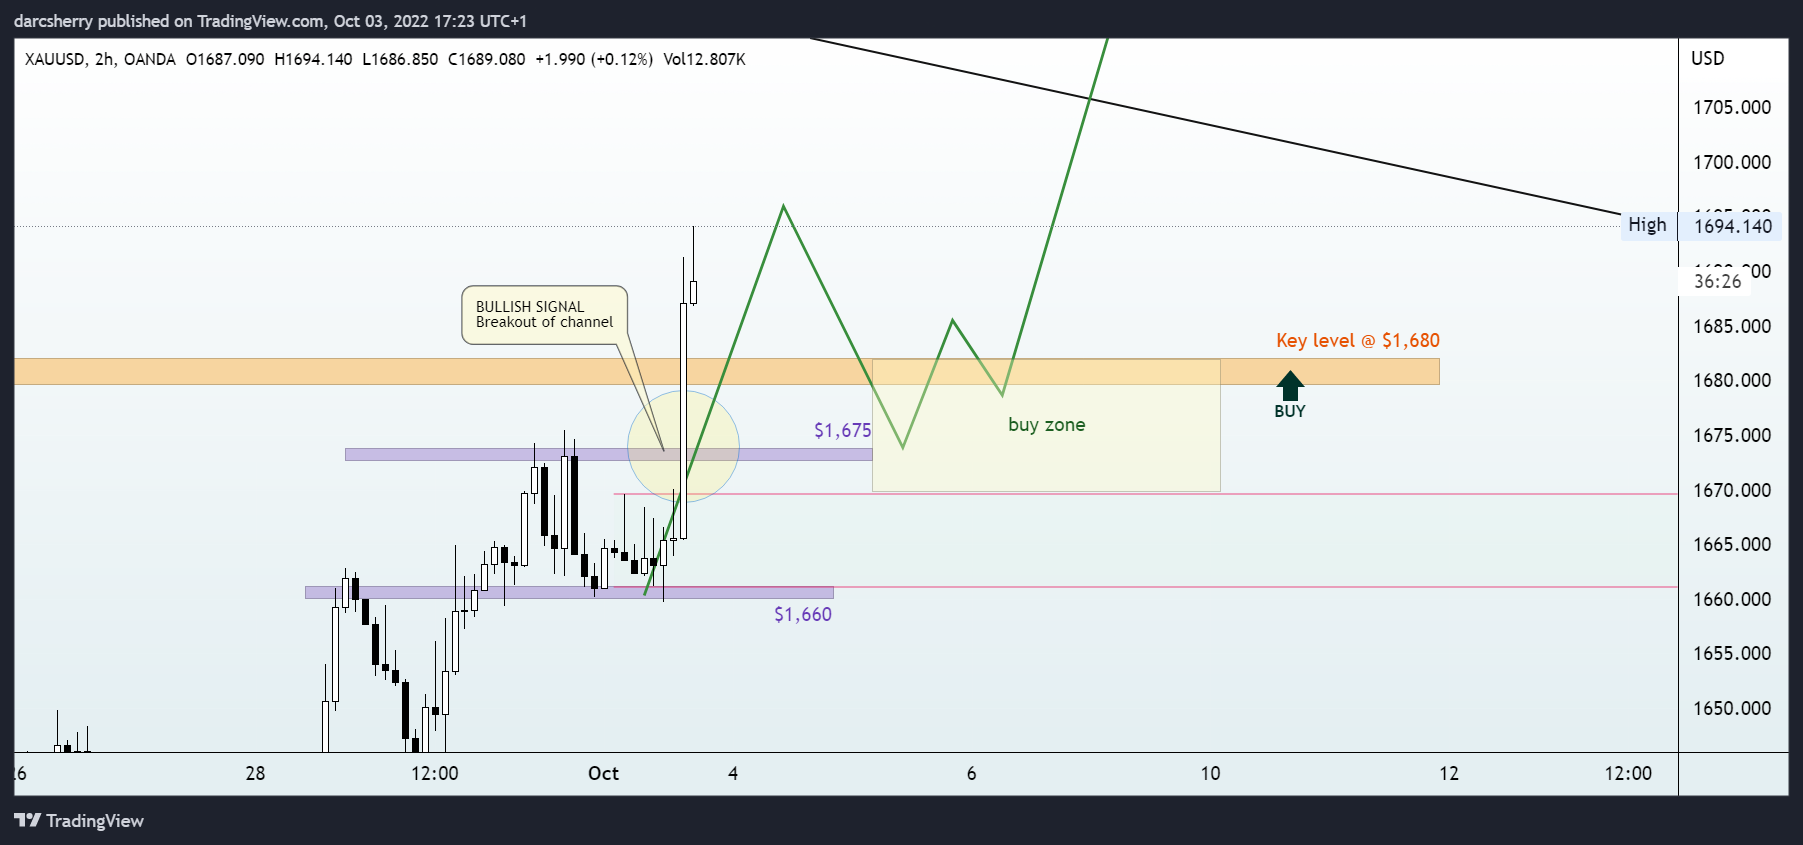Screen dimensions: 1803x845
Task: Click the close value C1689.080
Action: pyautogui.click(x=486, y=59)
